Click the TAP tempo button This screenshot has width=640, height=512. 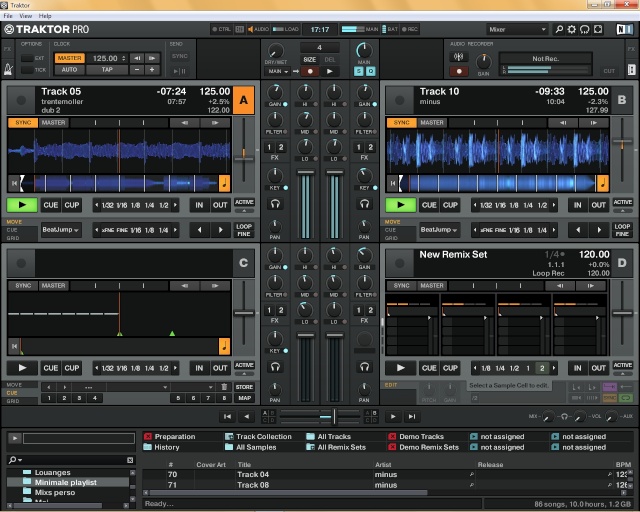[x=107, y=69]
